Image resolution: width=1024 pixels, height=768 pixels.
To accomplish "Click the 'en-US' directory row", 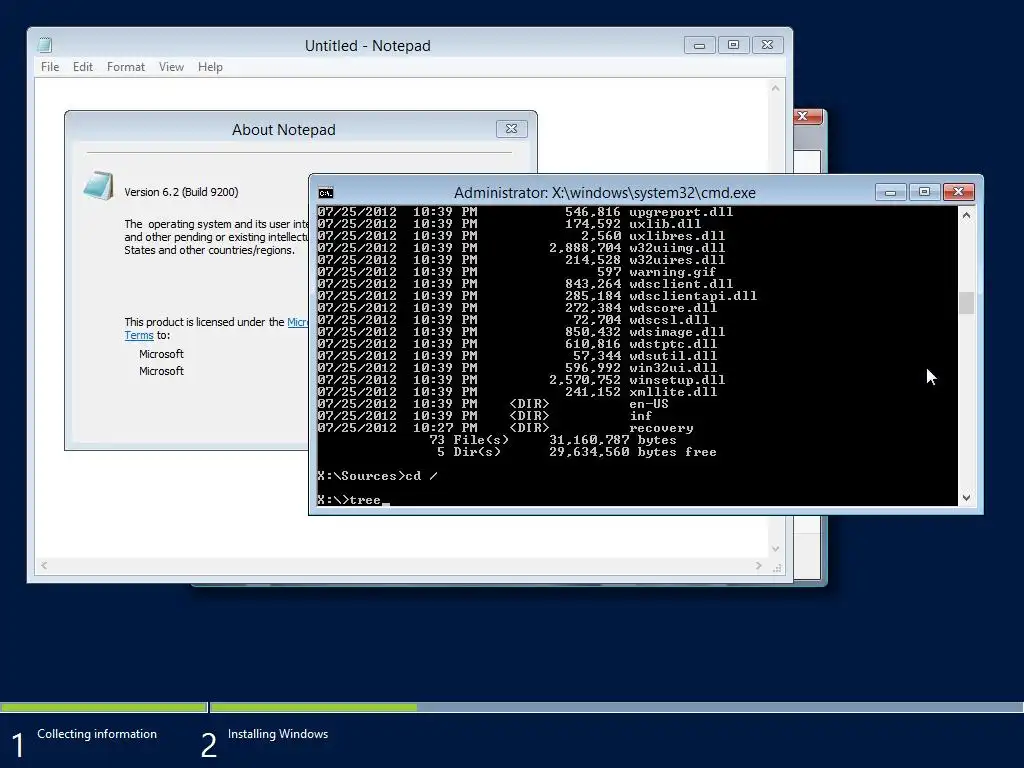I will click(x=493, y=404).
